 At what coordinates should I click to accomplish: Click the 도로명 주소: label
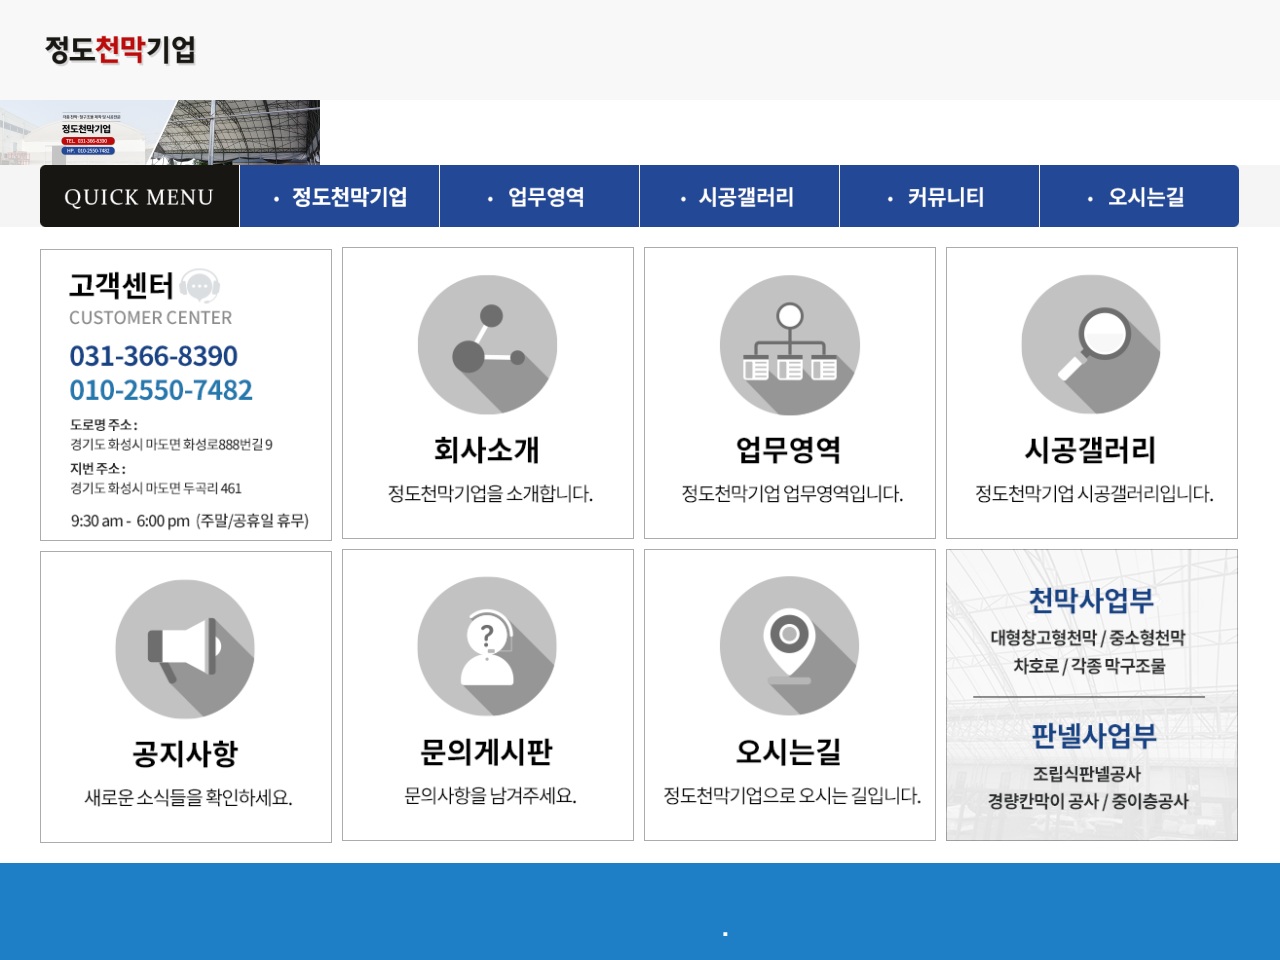click(104, 425)
